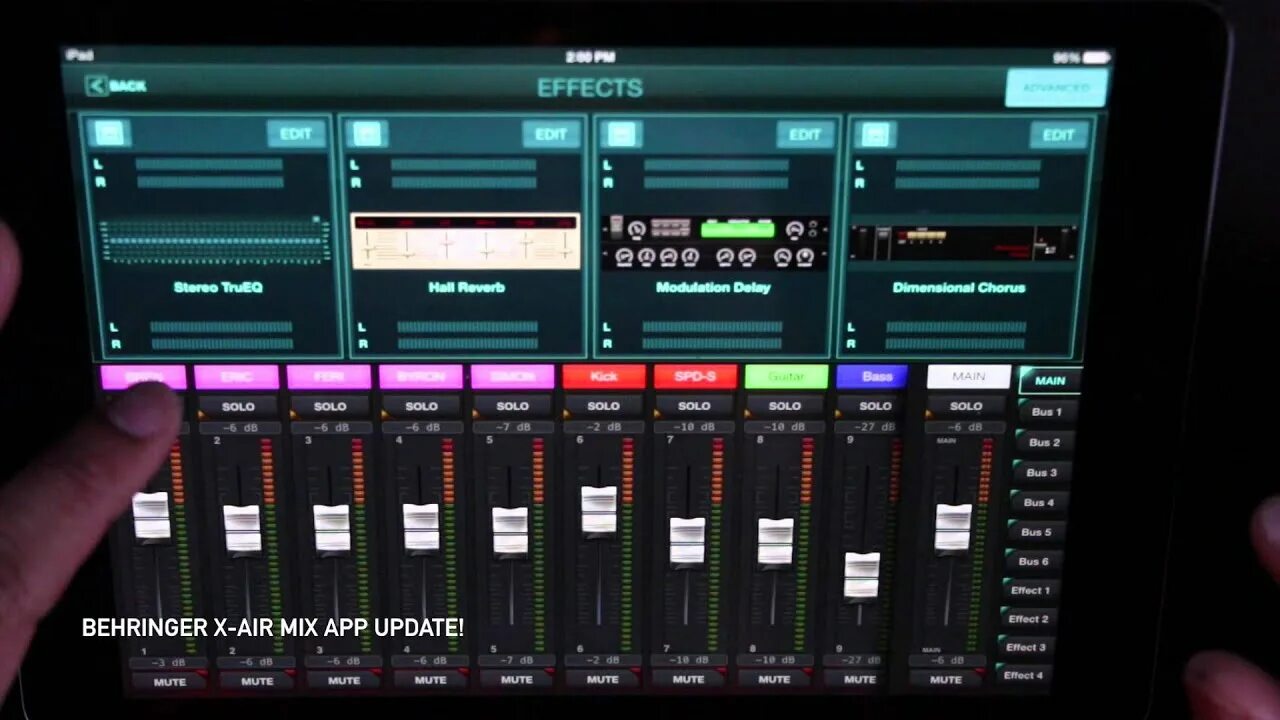Mute channel 3

343,680
